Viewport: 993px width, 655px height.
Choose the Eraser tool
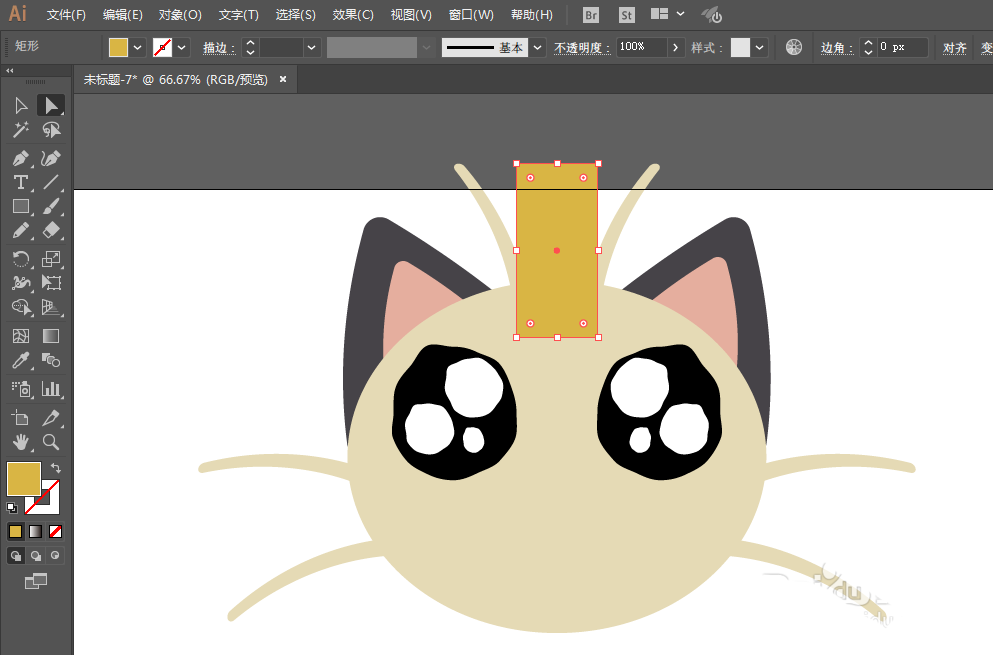click(51, 231)
